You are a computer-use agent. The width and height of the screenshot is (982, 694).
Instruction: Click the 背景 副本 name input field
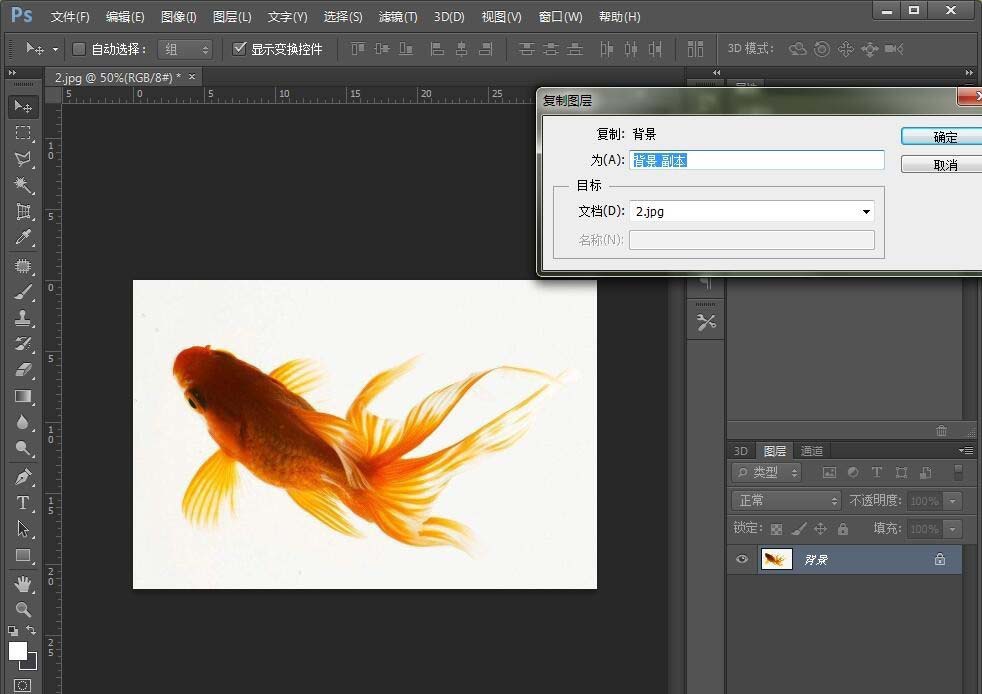(757, 159)
